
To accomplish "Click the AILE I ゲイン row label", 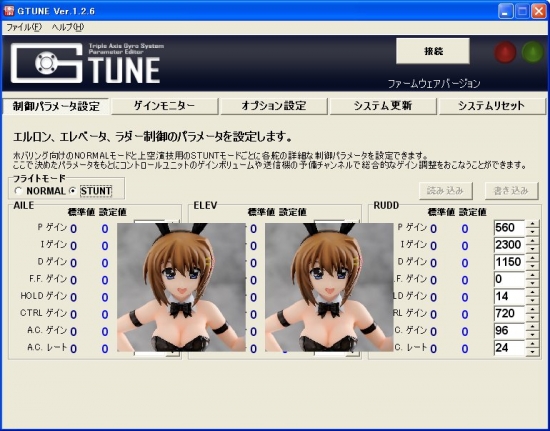I will click(x=54, y=244).
